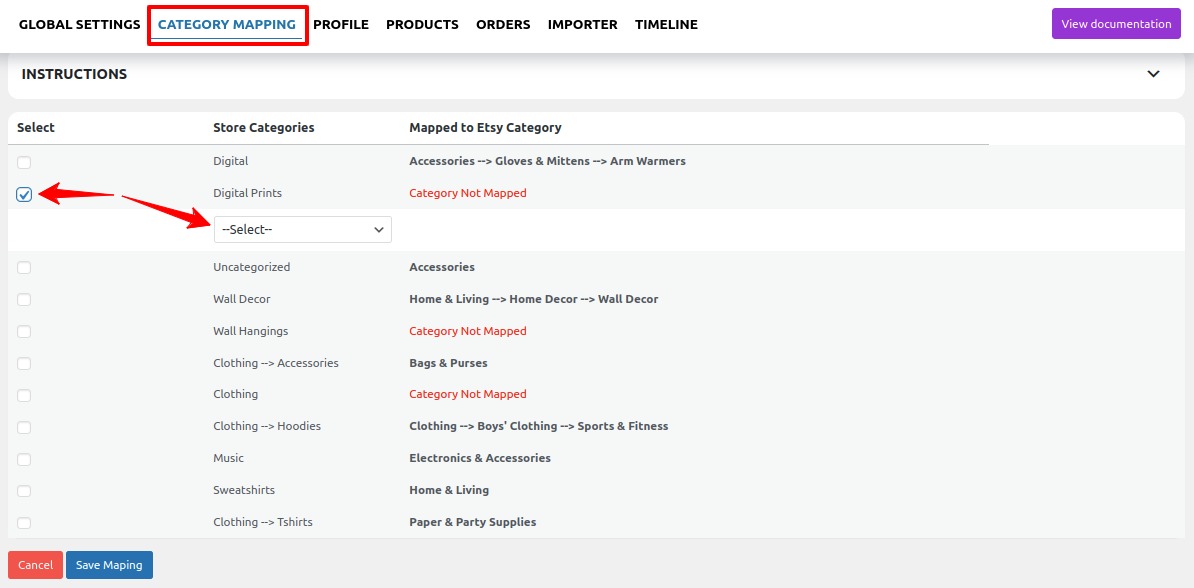The image size is (1194, 588).
Task: Expand the Instructions section chevron
Action: pyautogui.click(x=1153, y=75)
